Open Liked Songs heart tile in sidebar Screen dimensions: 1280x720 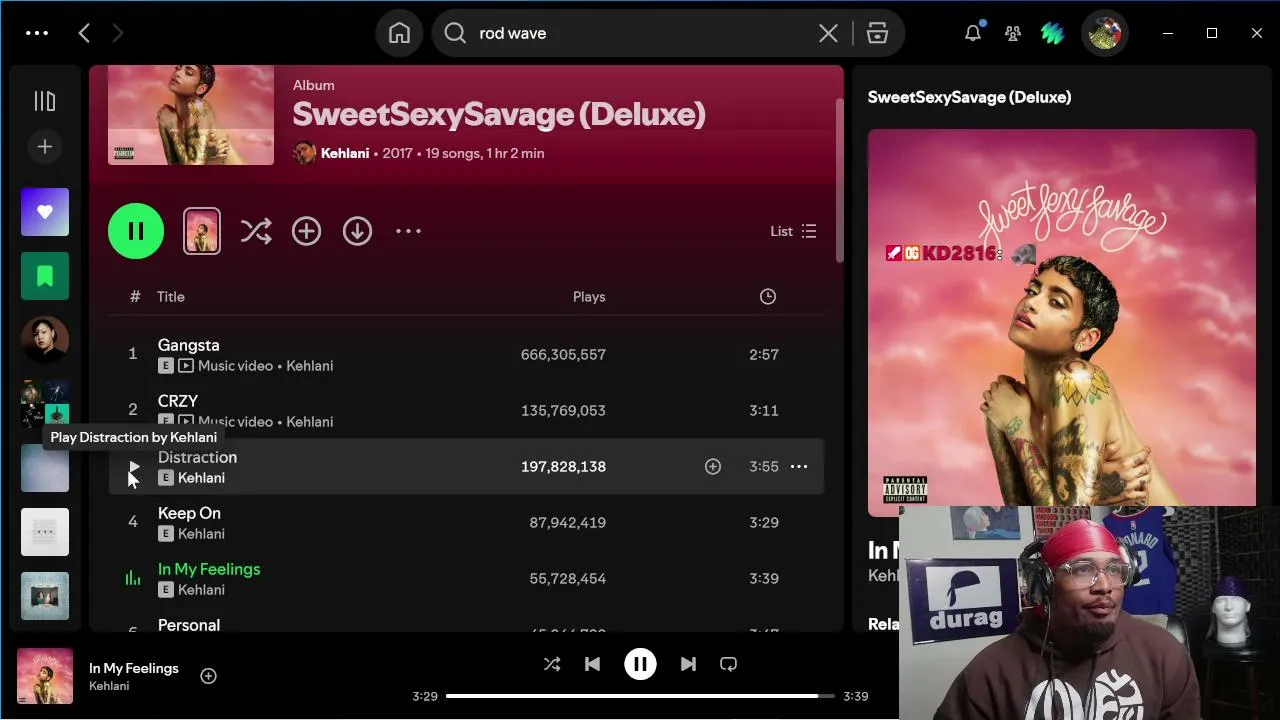pyautogui.click(x=45, y=212)
